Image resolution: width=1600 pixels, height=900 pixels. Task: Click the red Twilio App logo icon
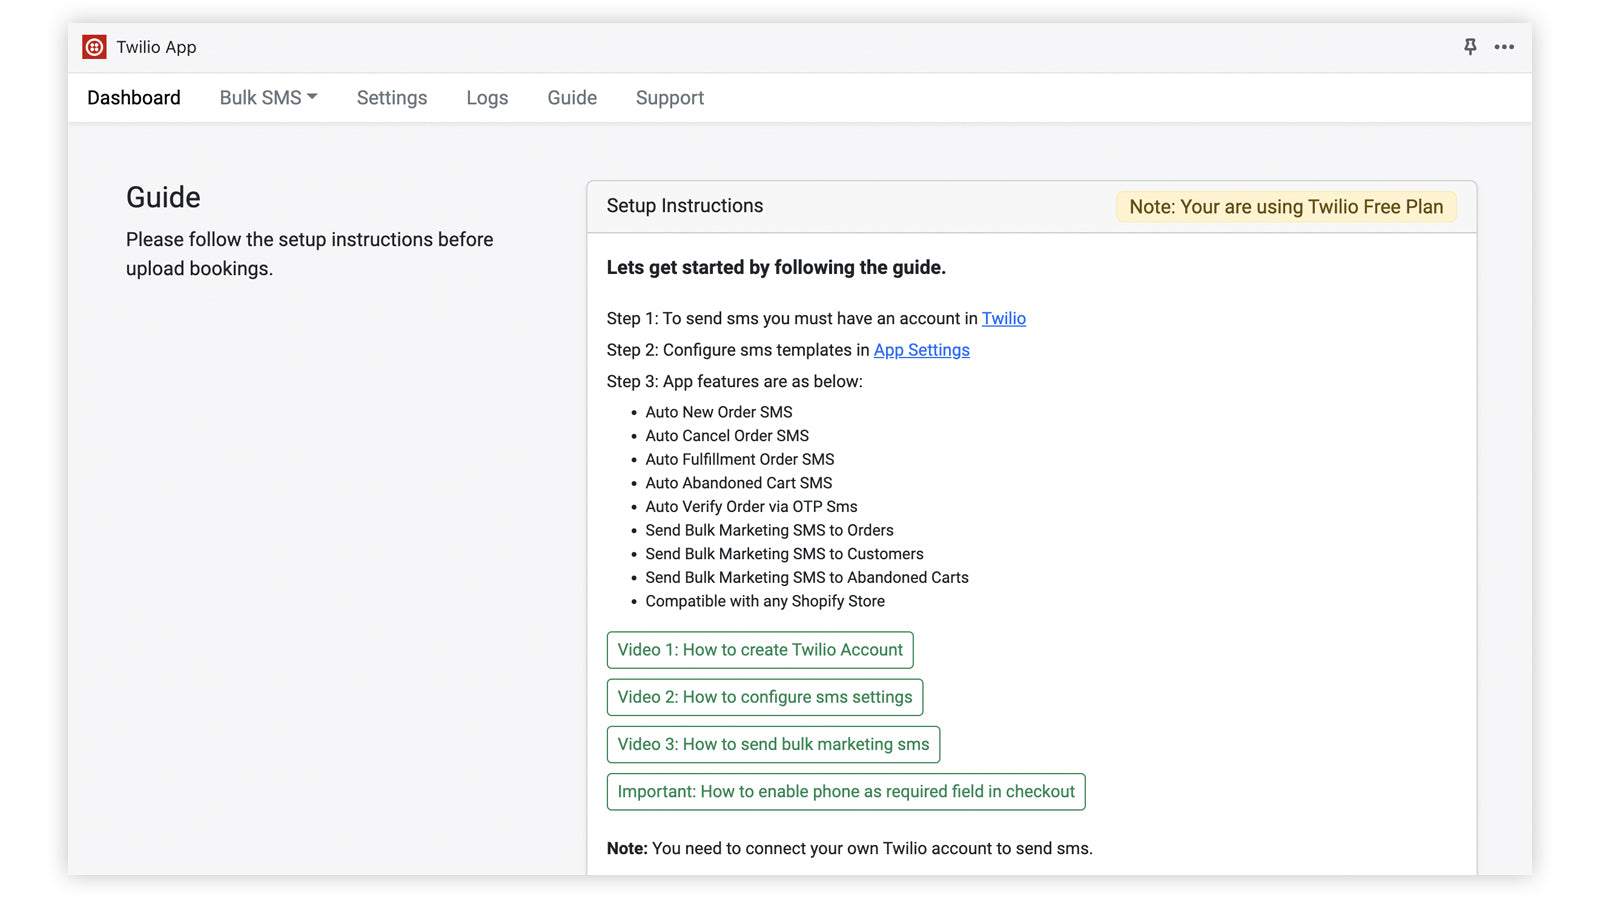coord(94,47)
